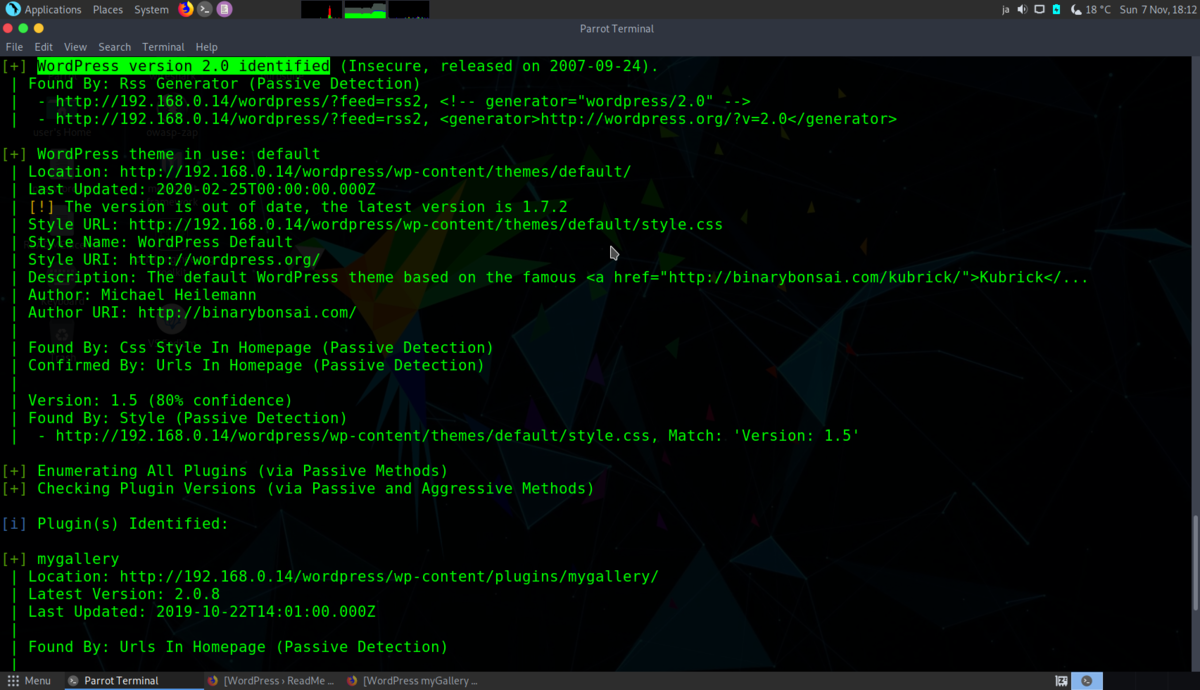This screenshot has height=690, width=1200.
Task: Switch to WordPress myGallery Firefox taskbar window
Action: click(412, 681)
